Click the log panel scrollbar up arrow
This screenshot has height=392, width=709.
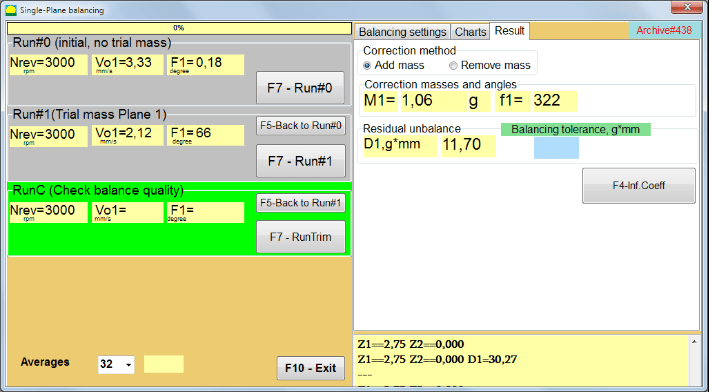(x=694, y=342)
